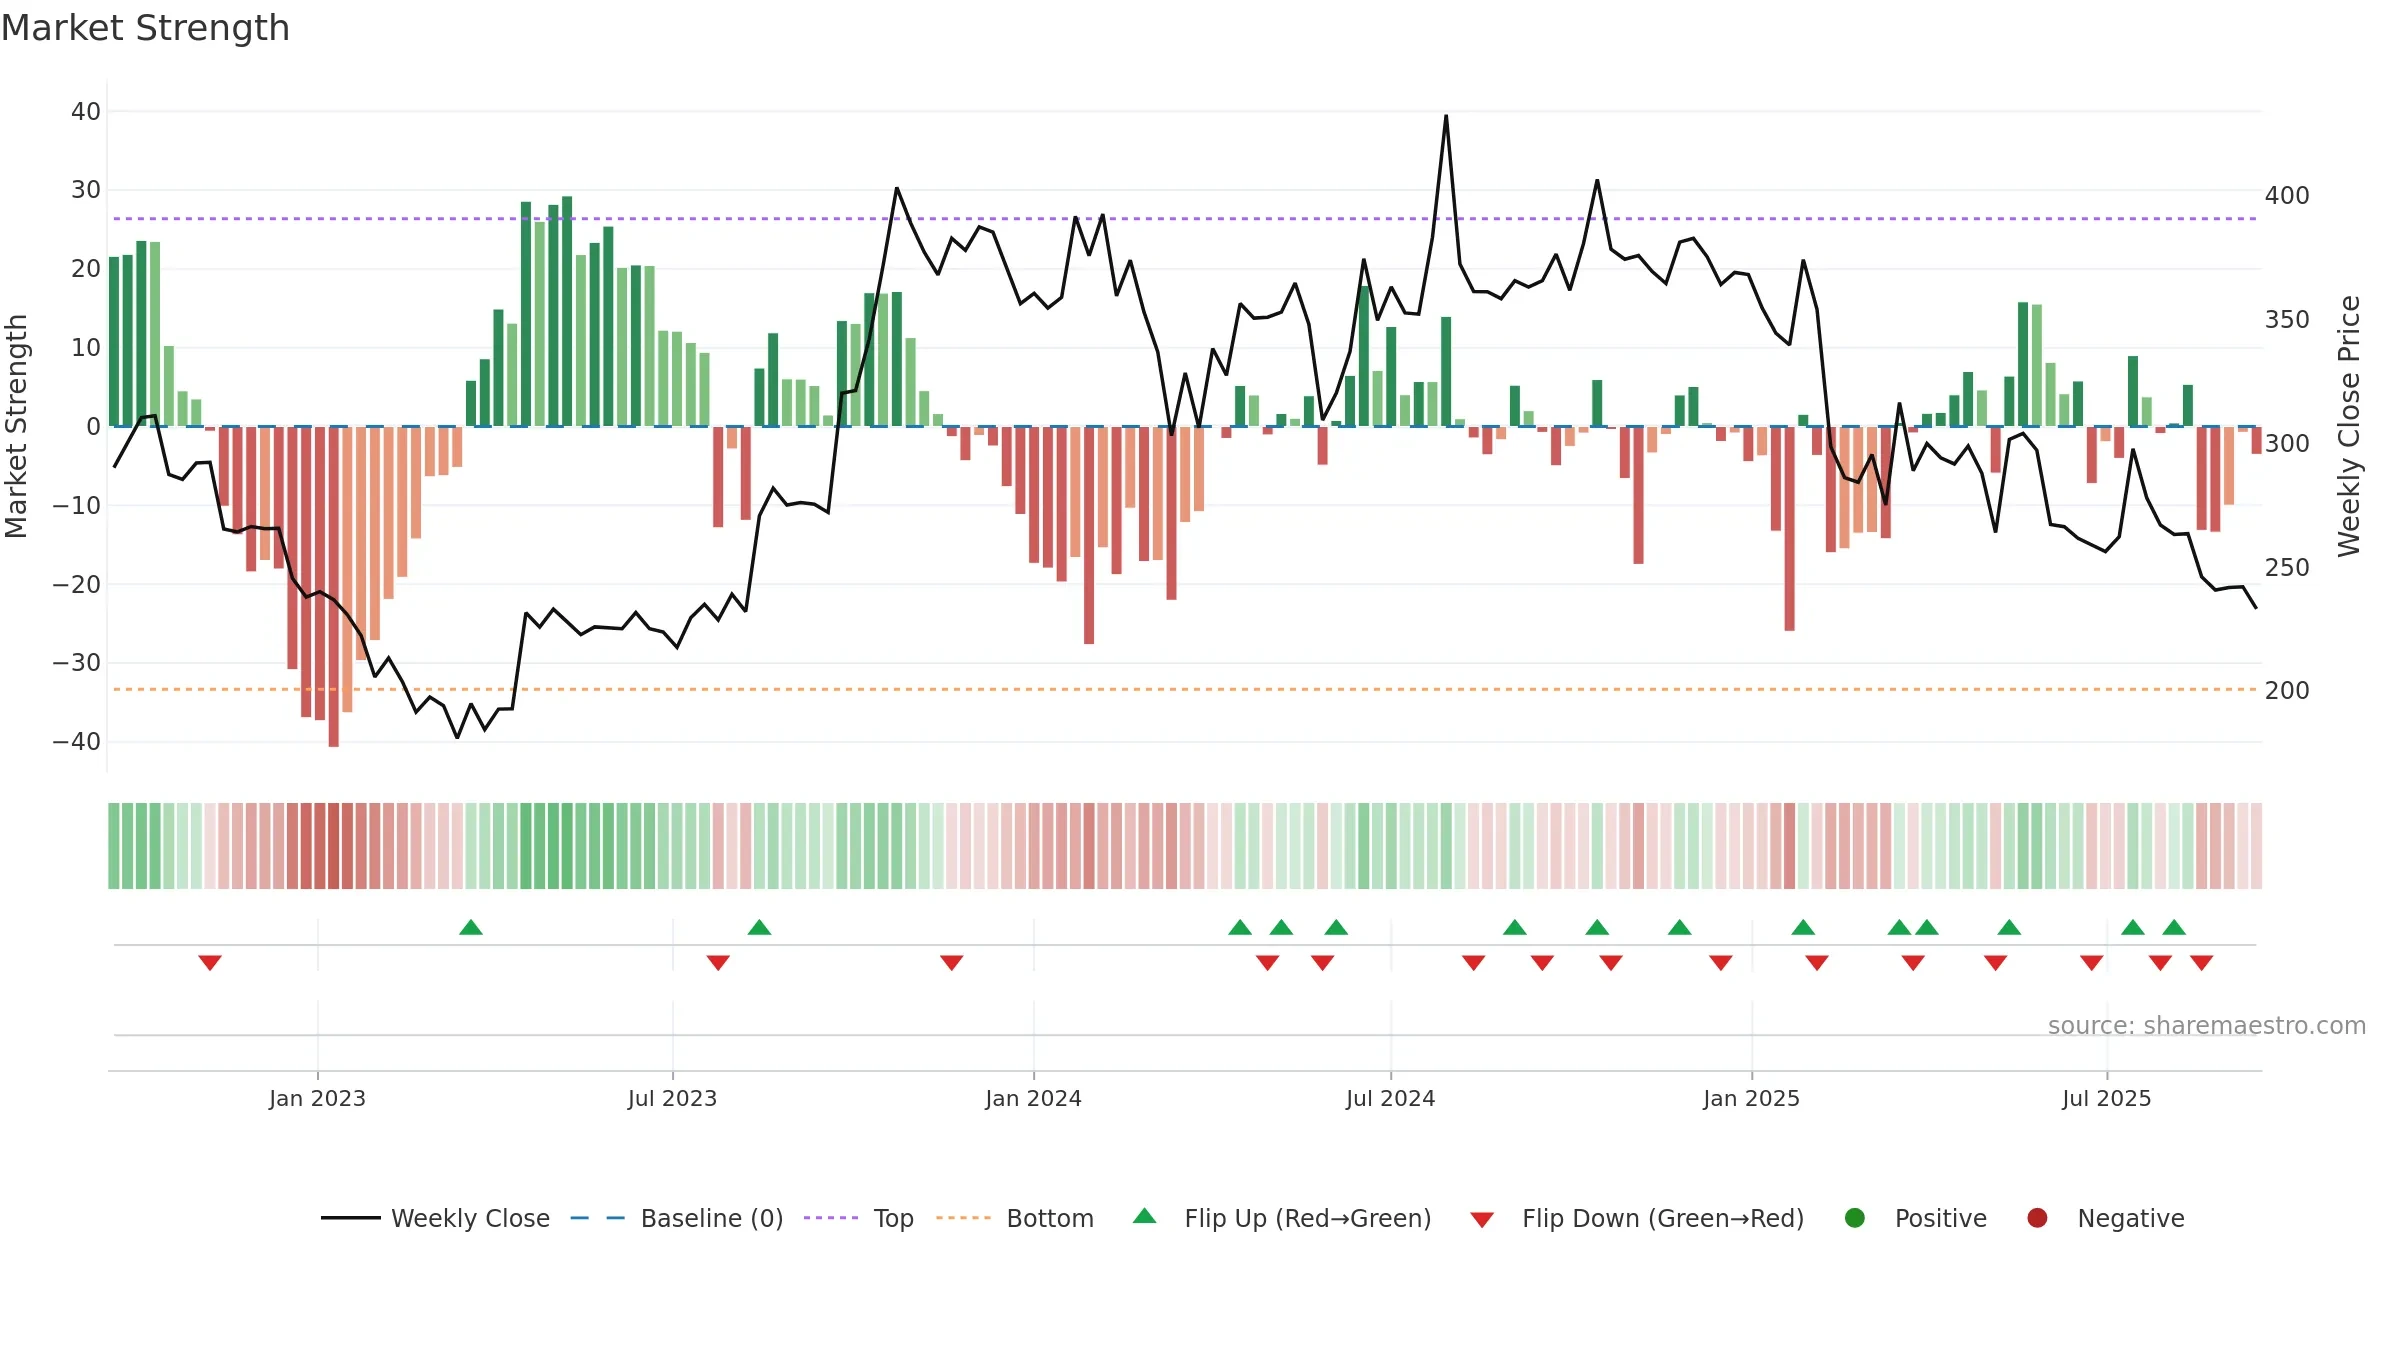Click the blue dashed Baseline sample in legend

(598, 1218)
